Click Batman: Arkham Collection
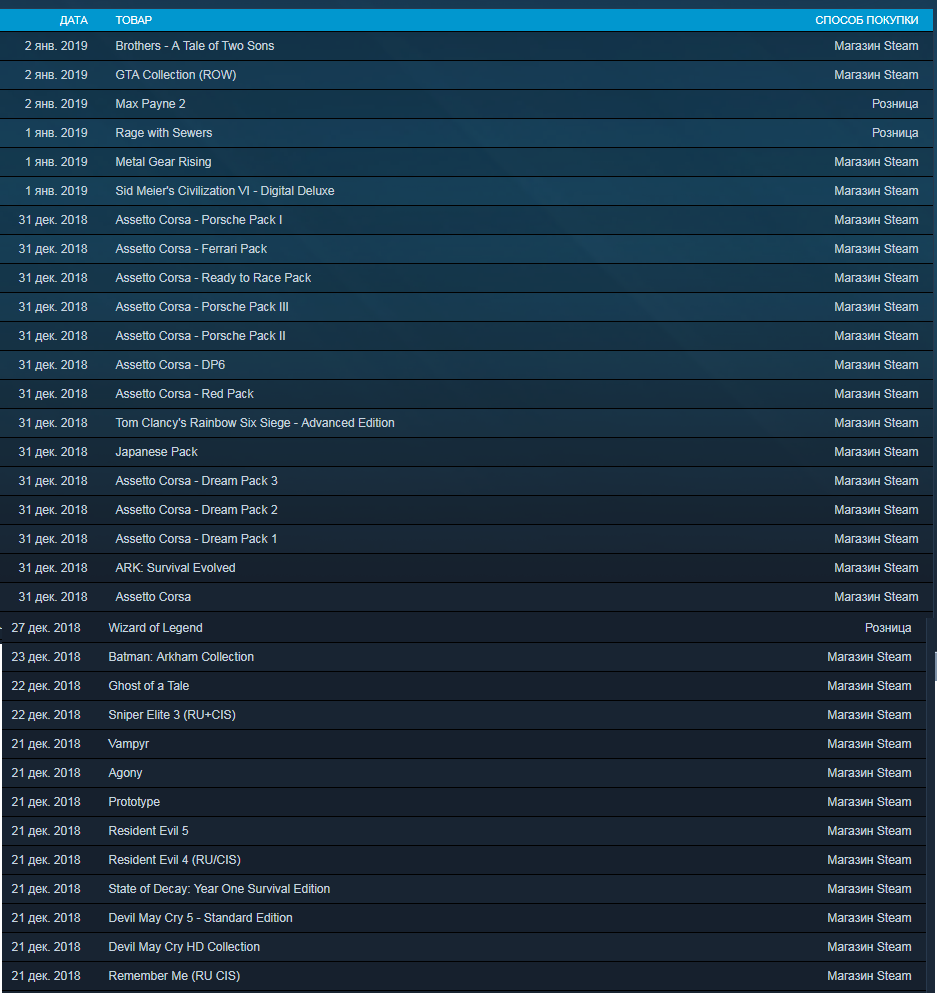 (181, 657)
